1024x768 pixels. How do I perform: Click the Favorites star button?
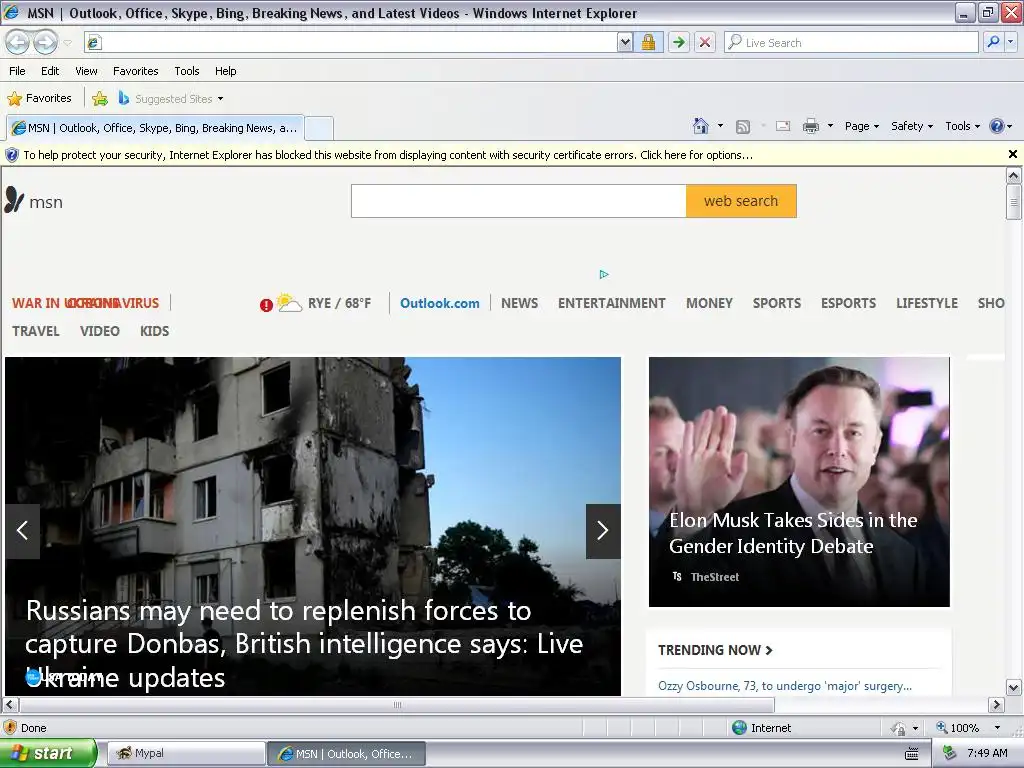tap(40, 99)
